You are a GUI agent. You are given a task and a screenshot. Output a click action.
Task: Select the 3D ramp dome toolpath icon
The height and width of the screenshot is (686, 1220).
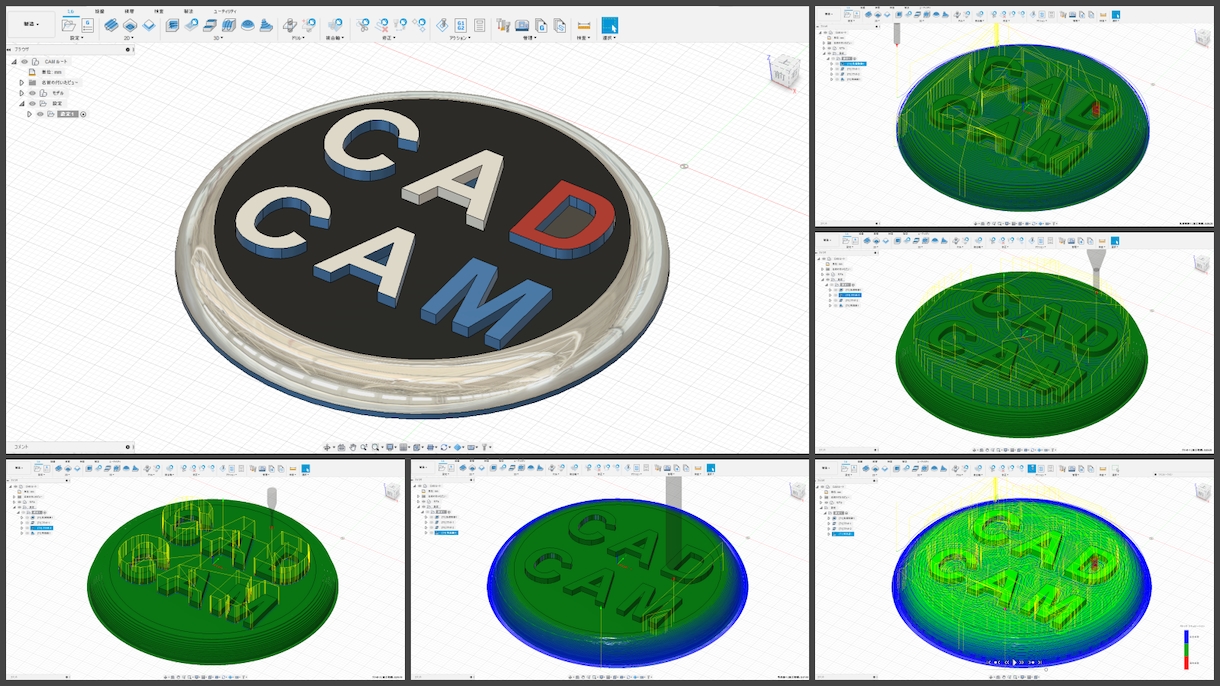click(x=247, y=25)
